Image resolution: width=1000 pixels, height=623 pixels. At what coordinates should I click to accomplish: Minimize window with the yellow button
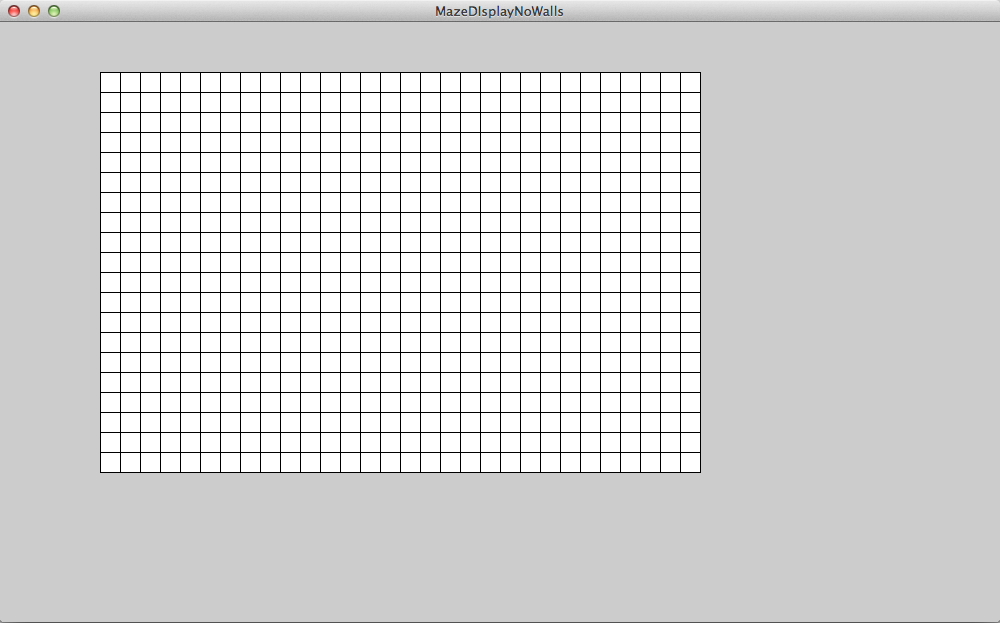(34, 11)
